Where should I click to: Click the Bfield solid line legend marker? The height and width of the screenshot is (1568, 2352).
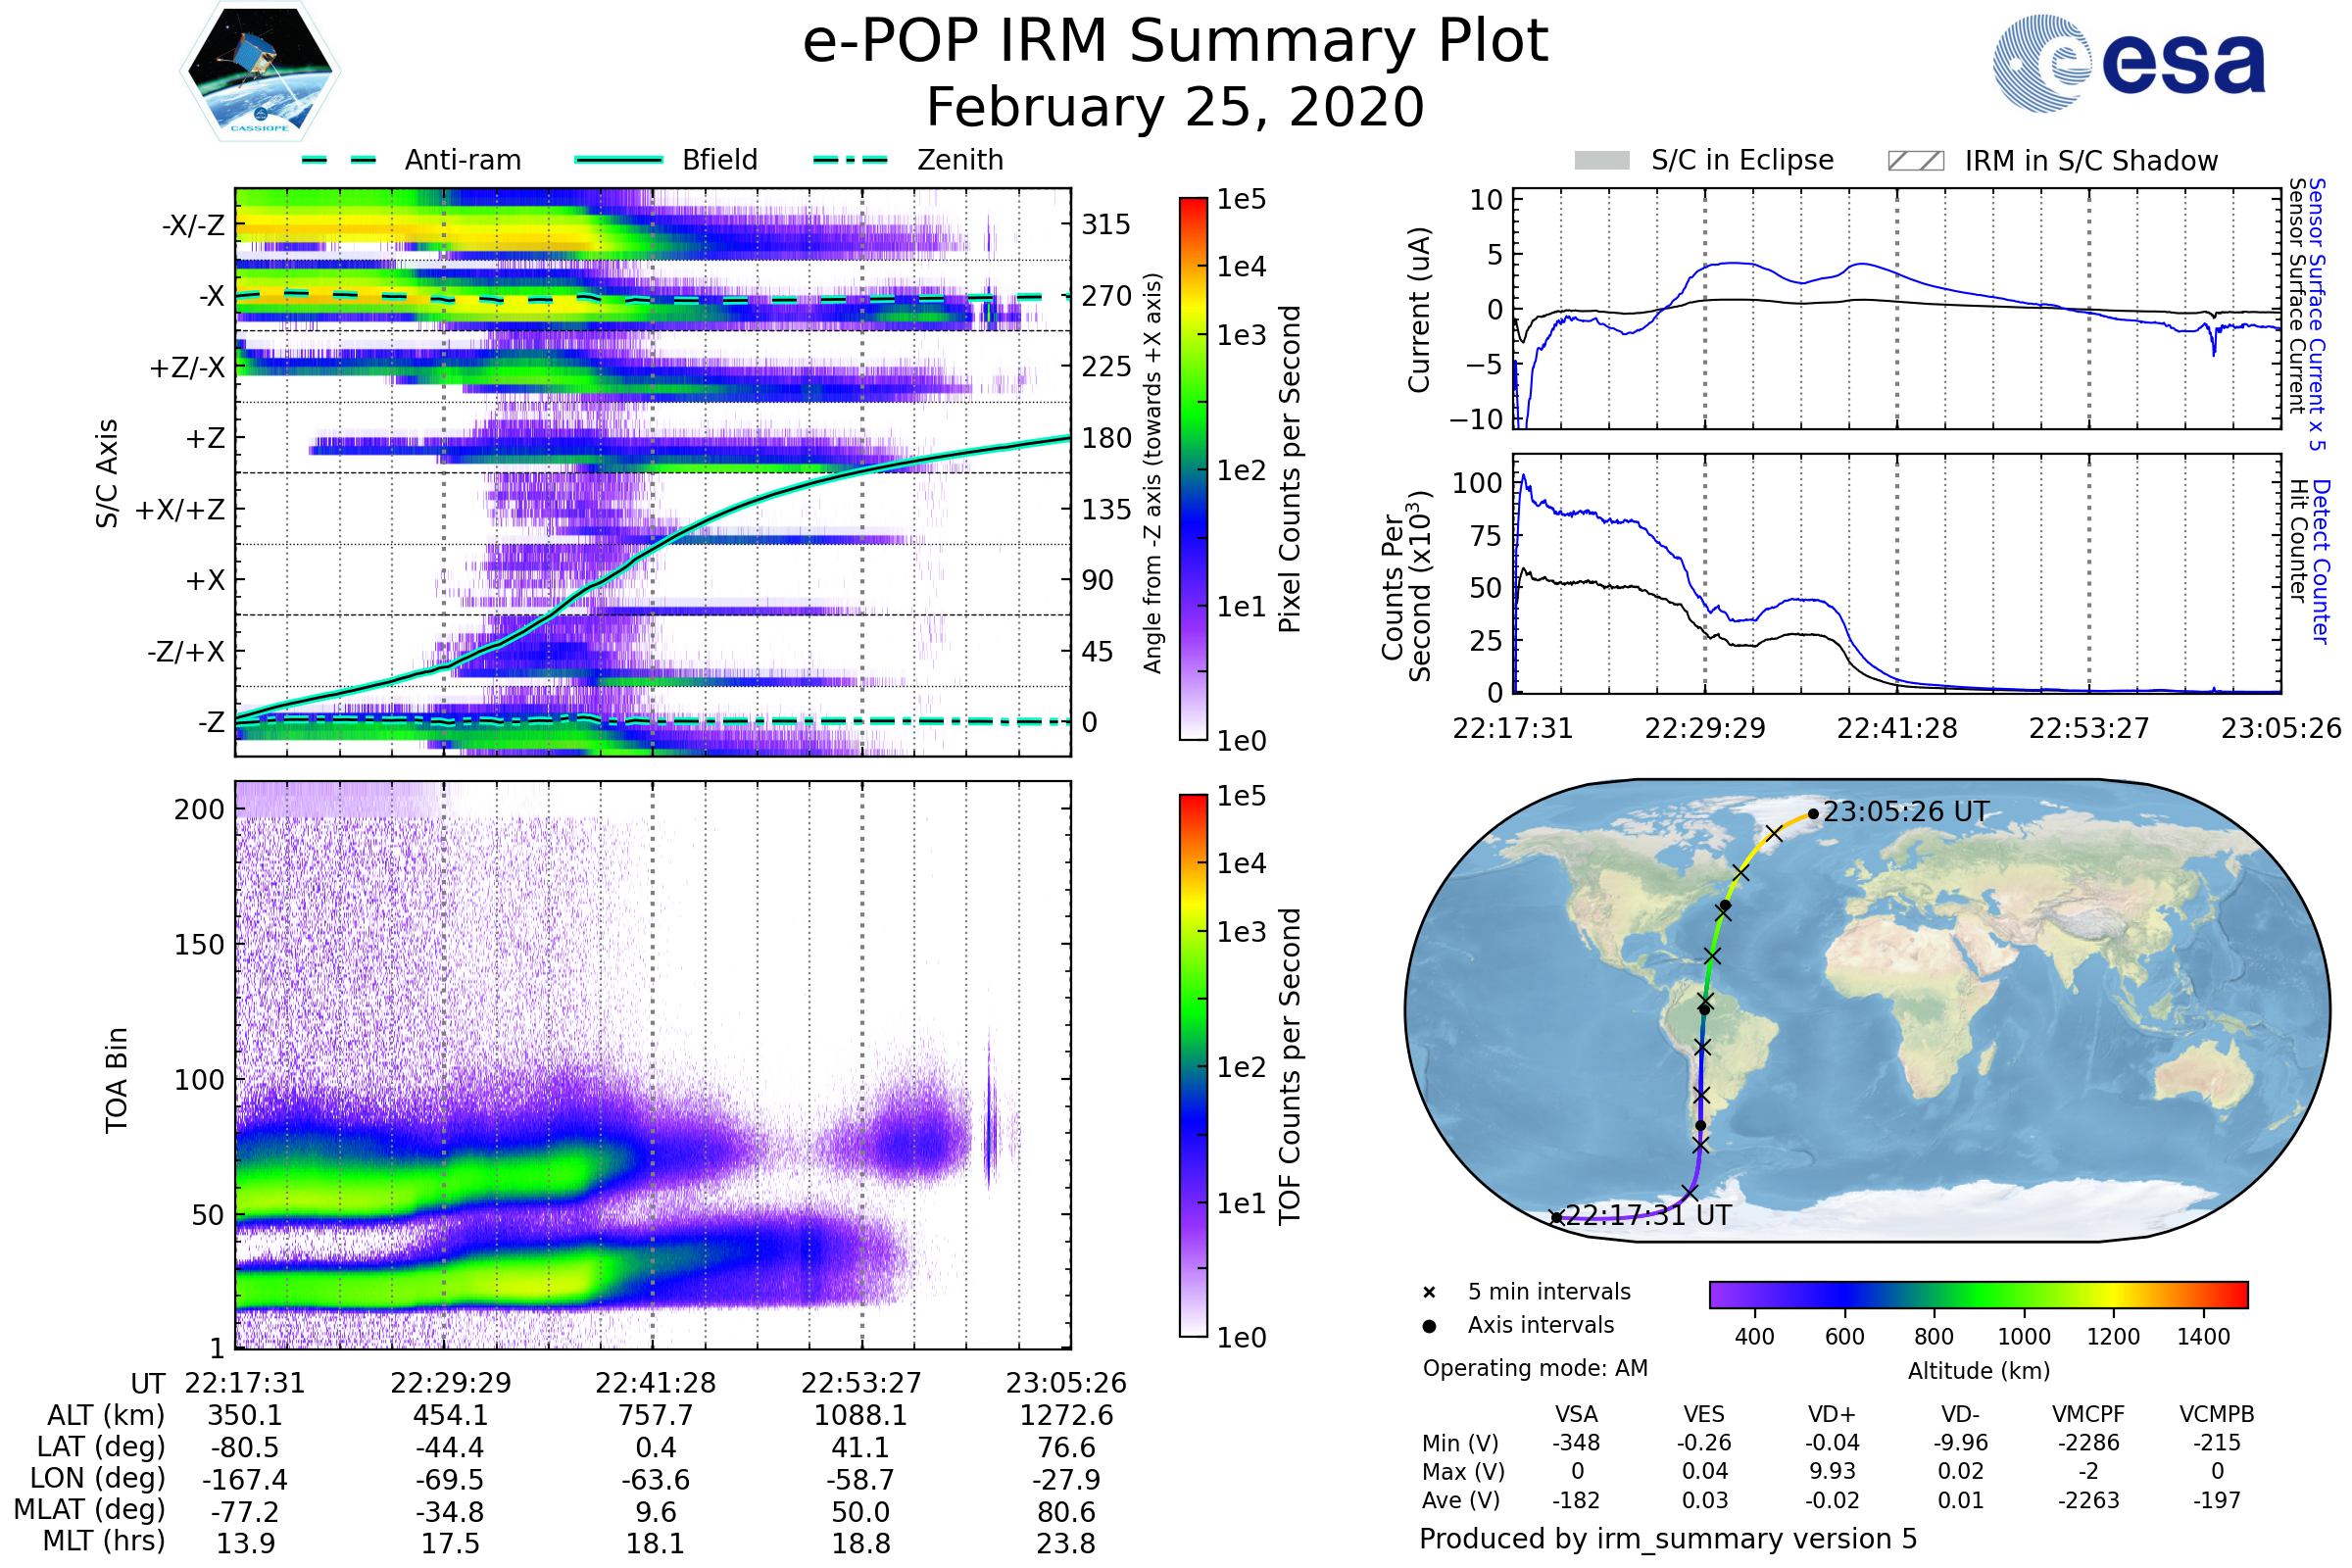(x=618, y=160)
